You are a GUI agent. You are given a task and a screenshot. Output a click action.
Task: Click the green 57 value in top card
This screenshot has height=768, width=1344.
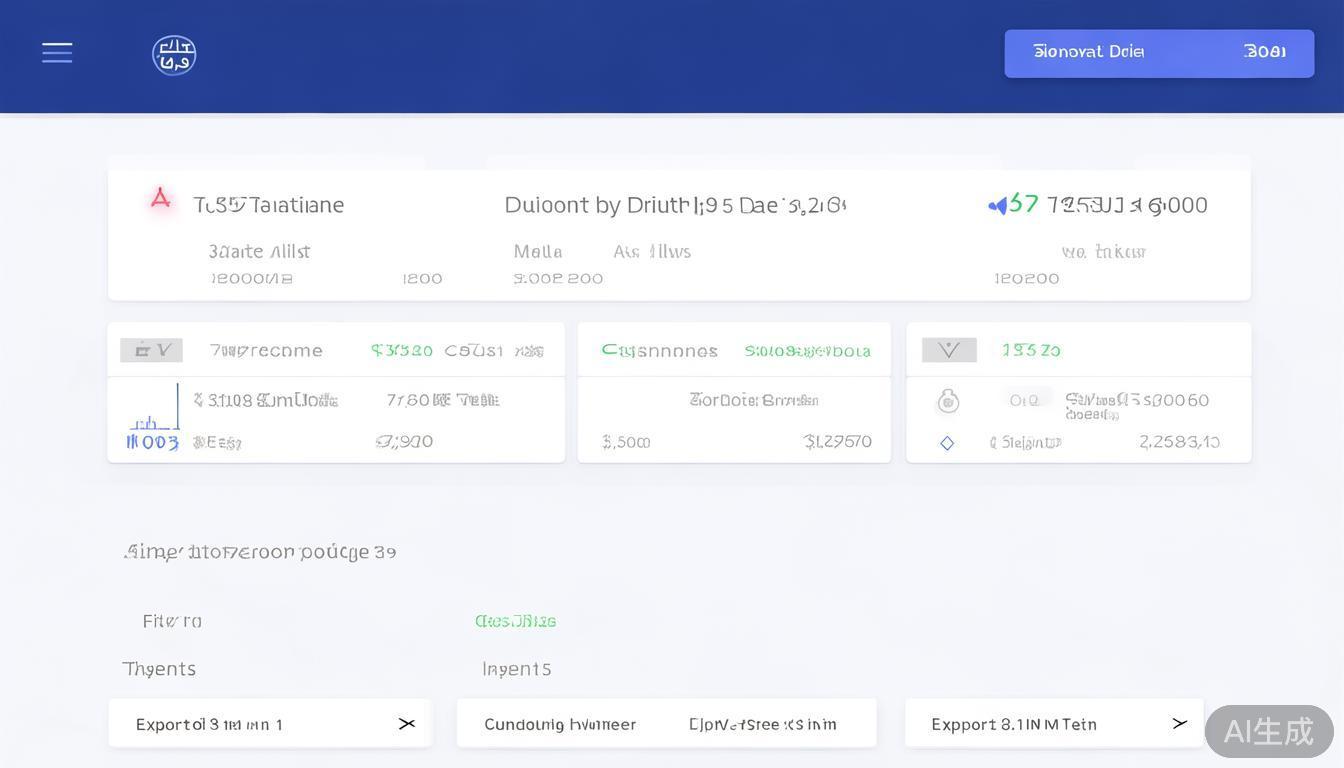pyautogui.click(x=1024, y=204)
